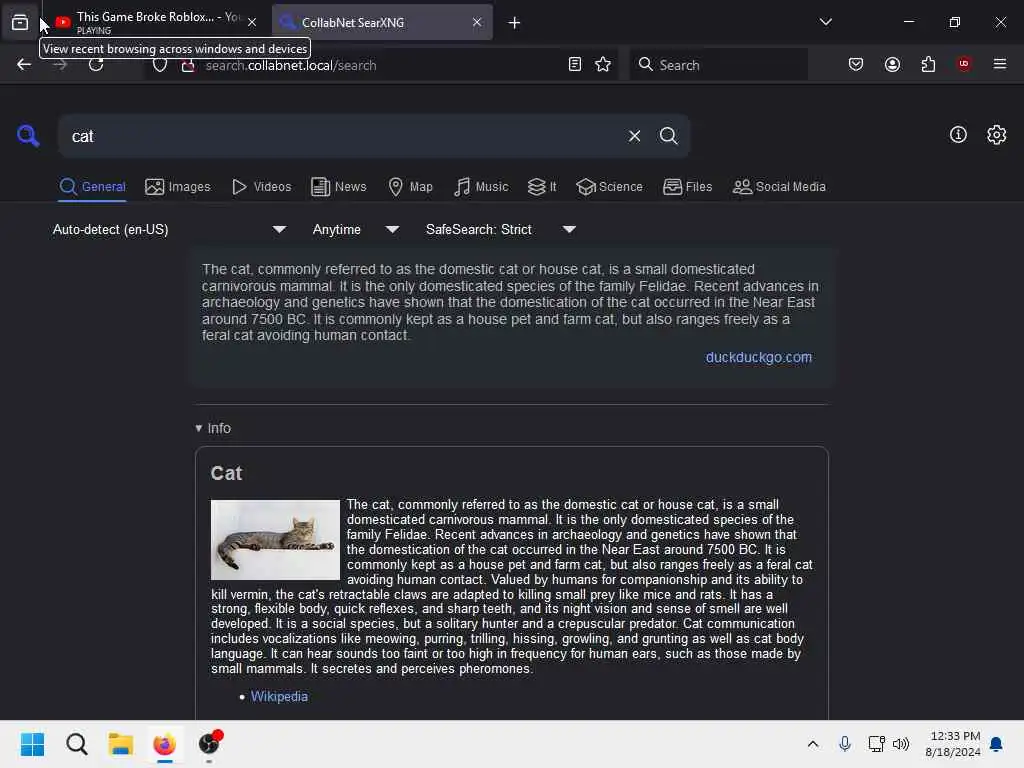Open Anytime time range dropdown
The height and width of the screenshot is (768, 1024).
355,229
